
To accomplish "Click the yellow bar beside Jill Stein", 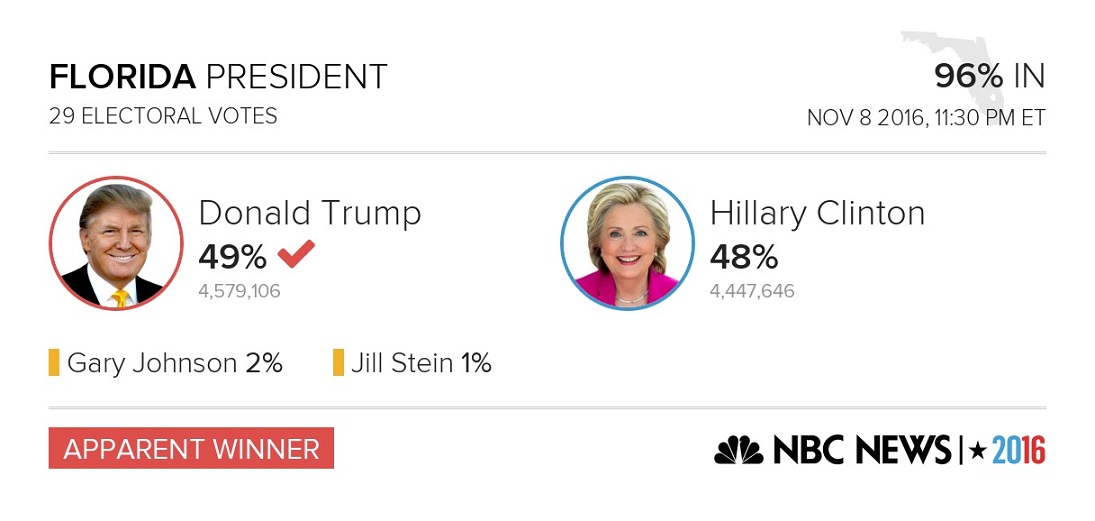I will (338, 363).
